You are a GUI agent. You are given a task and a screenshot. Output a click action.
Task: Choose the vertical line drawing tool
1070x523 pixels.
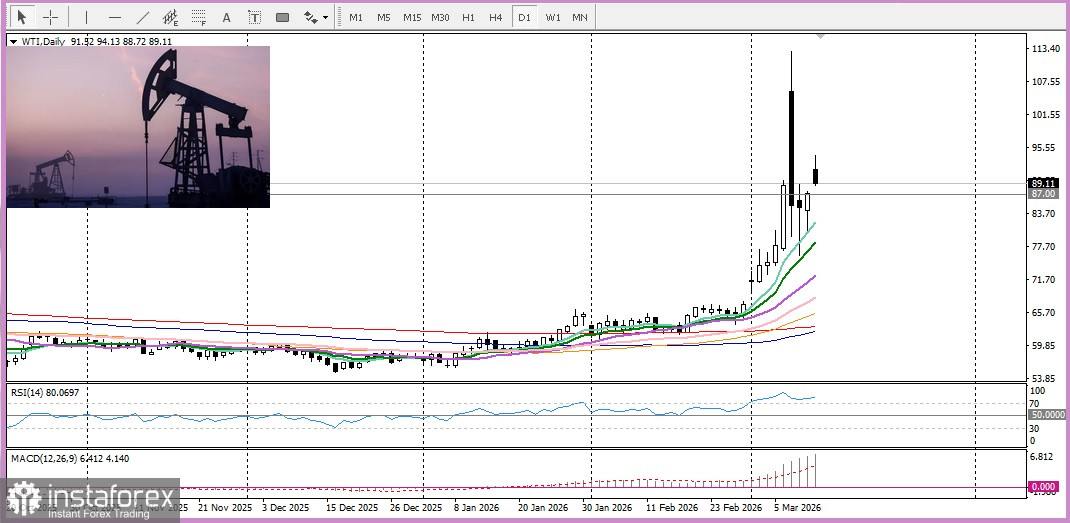86,17
